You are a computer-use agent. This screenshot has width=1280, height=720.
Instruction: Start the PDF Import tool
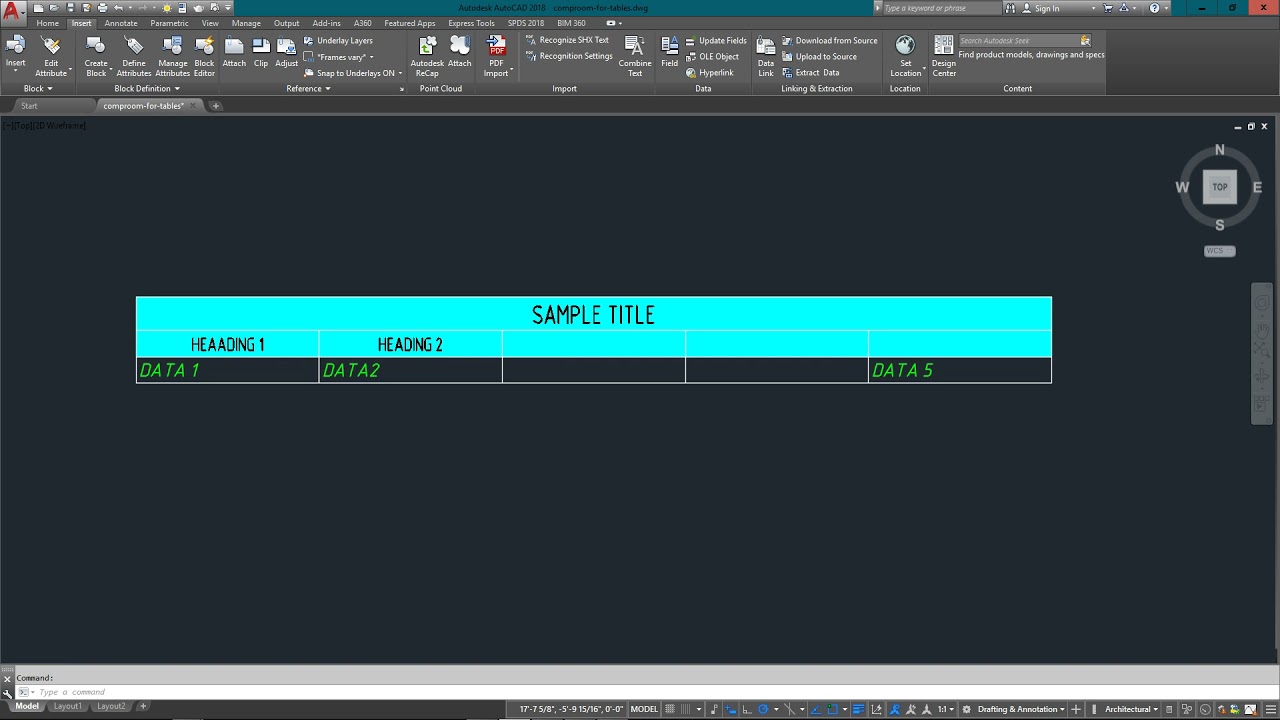(496, 56)
